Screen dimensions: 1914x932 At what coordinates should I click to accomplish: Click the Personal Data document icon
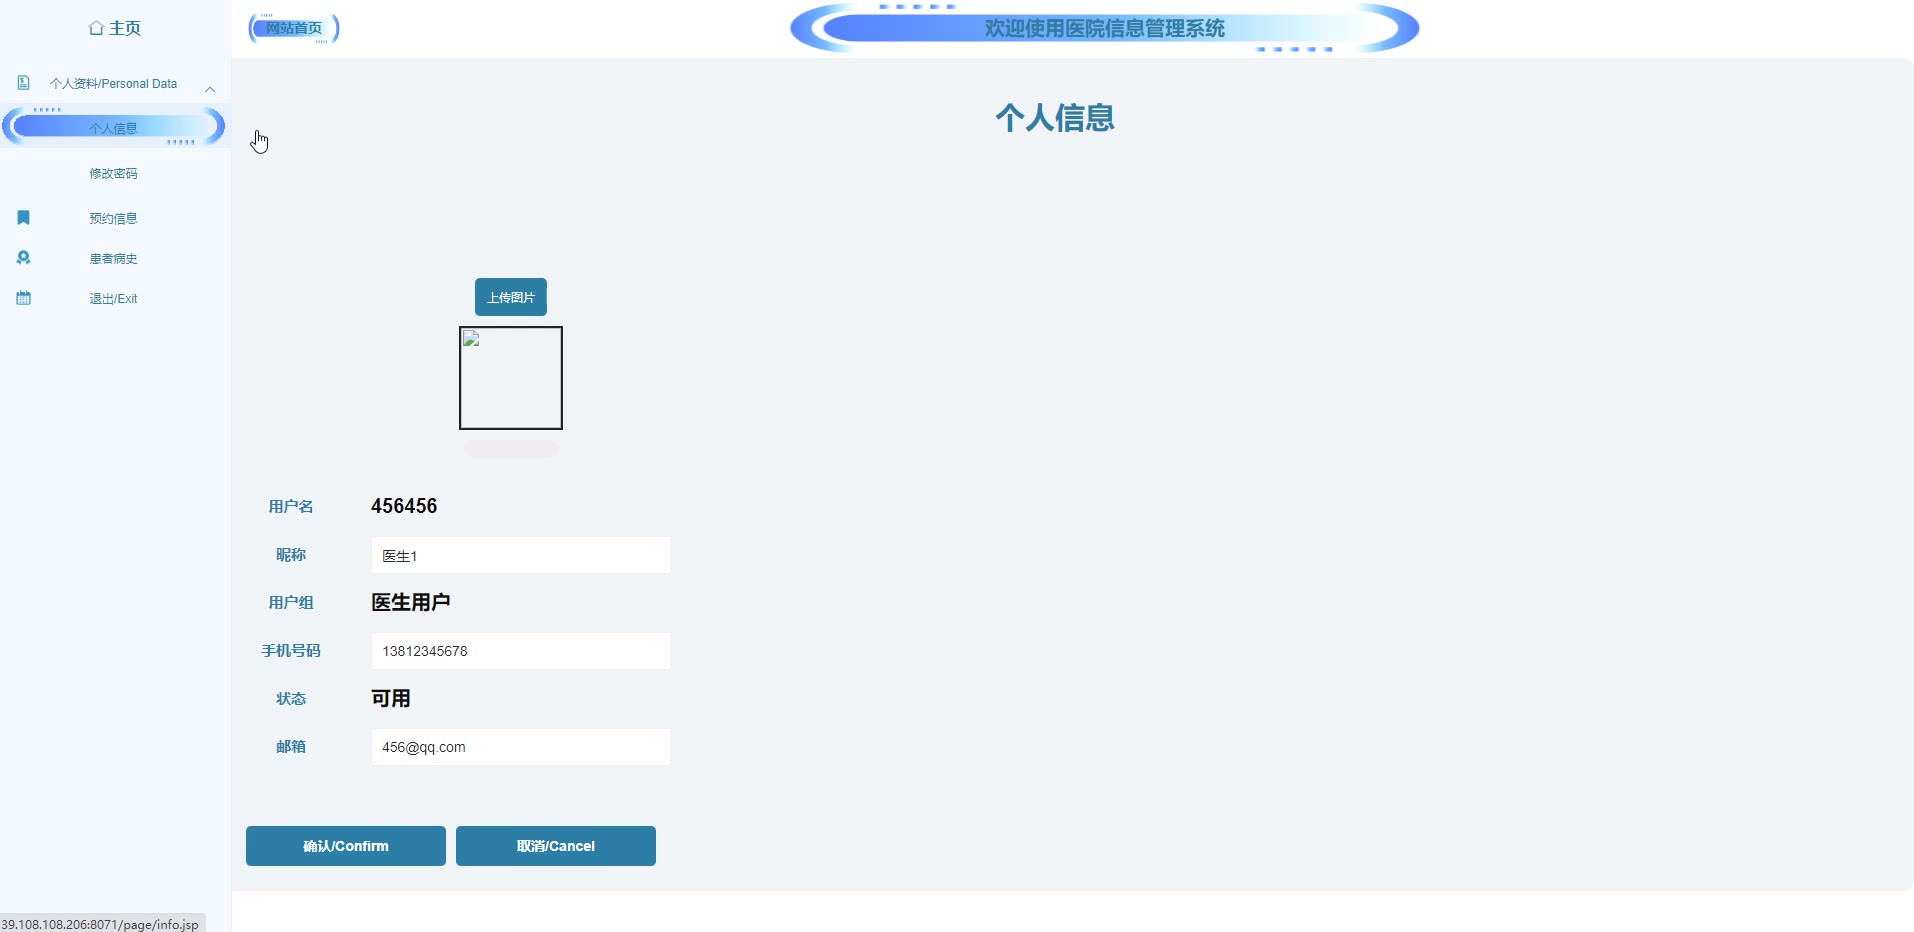coord(23,83)
